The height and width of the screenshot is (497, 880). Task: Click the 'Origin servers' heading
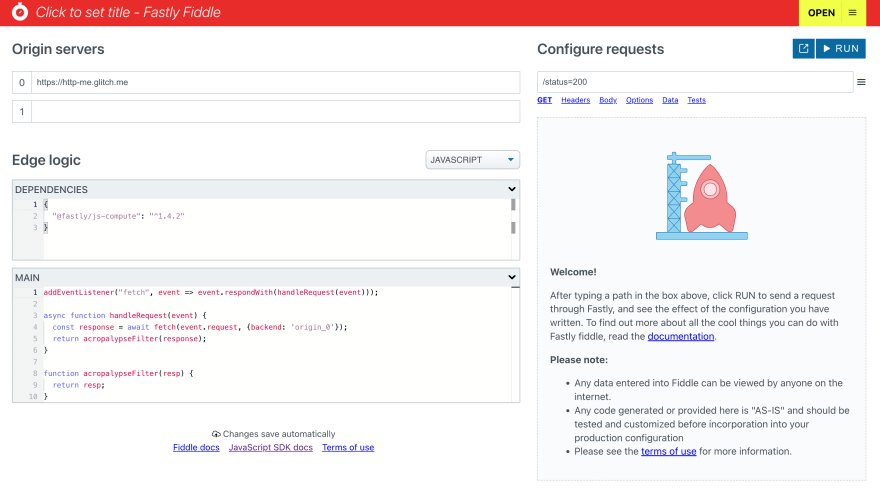[x=58, y=49]
